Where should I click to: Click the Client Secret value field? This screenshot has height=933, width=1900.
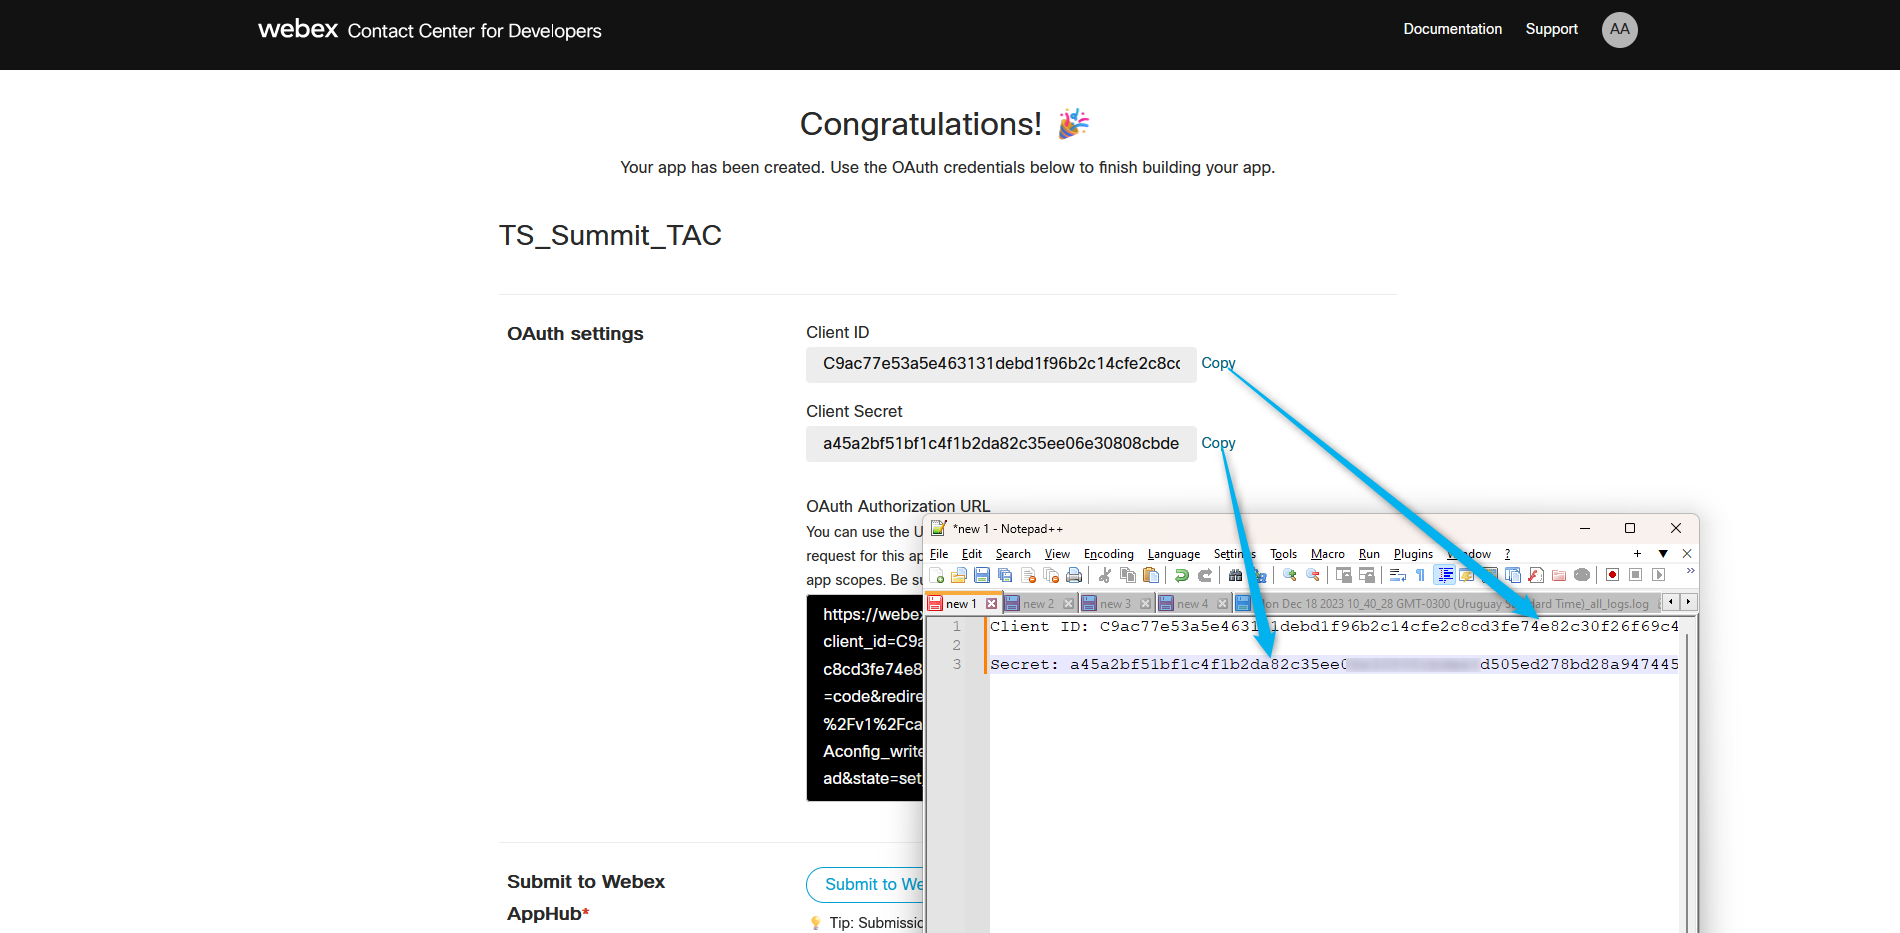pyautogui.click(x=1001, y=444)
